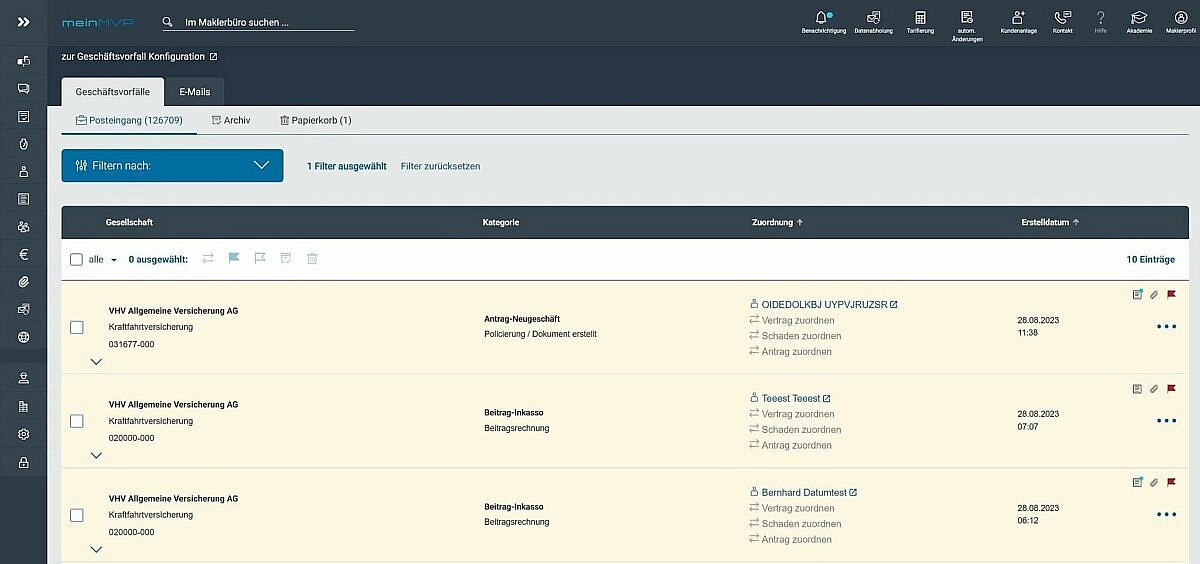Open Maklerprofil user icon
Image resolution: width=1200 pixels, height=564 pixels.
pyautogui.click(x=1181, y=18)
